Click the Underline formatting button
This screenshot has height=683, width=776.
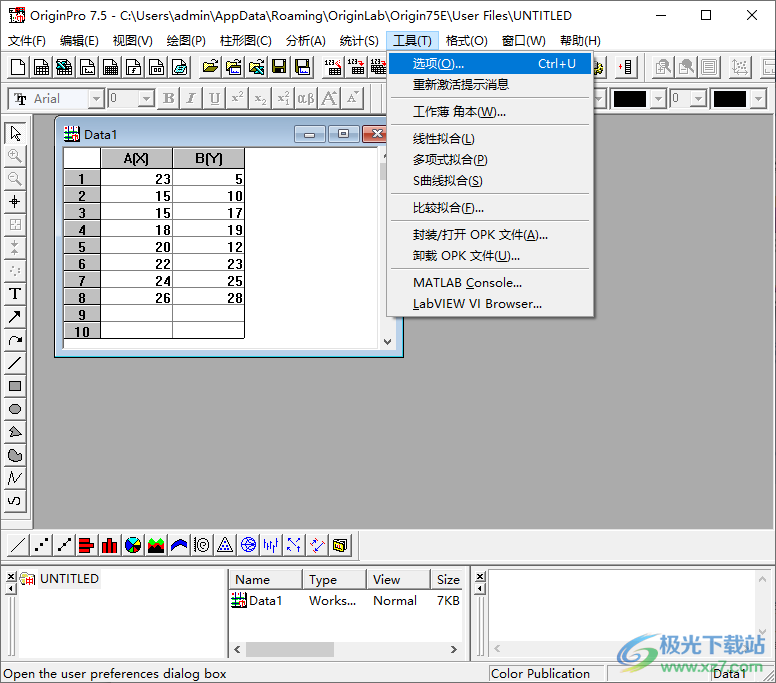(214, 98)
